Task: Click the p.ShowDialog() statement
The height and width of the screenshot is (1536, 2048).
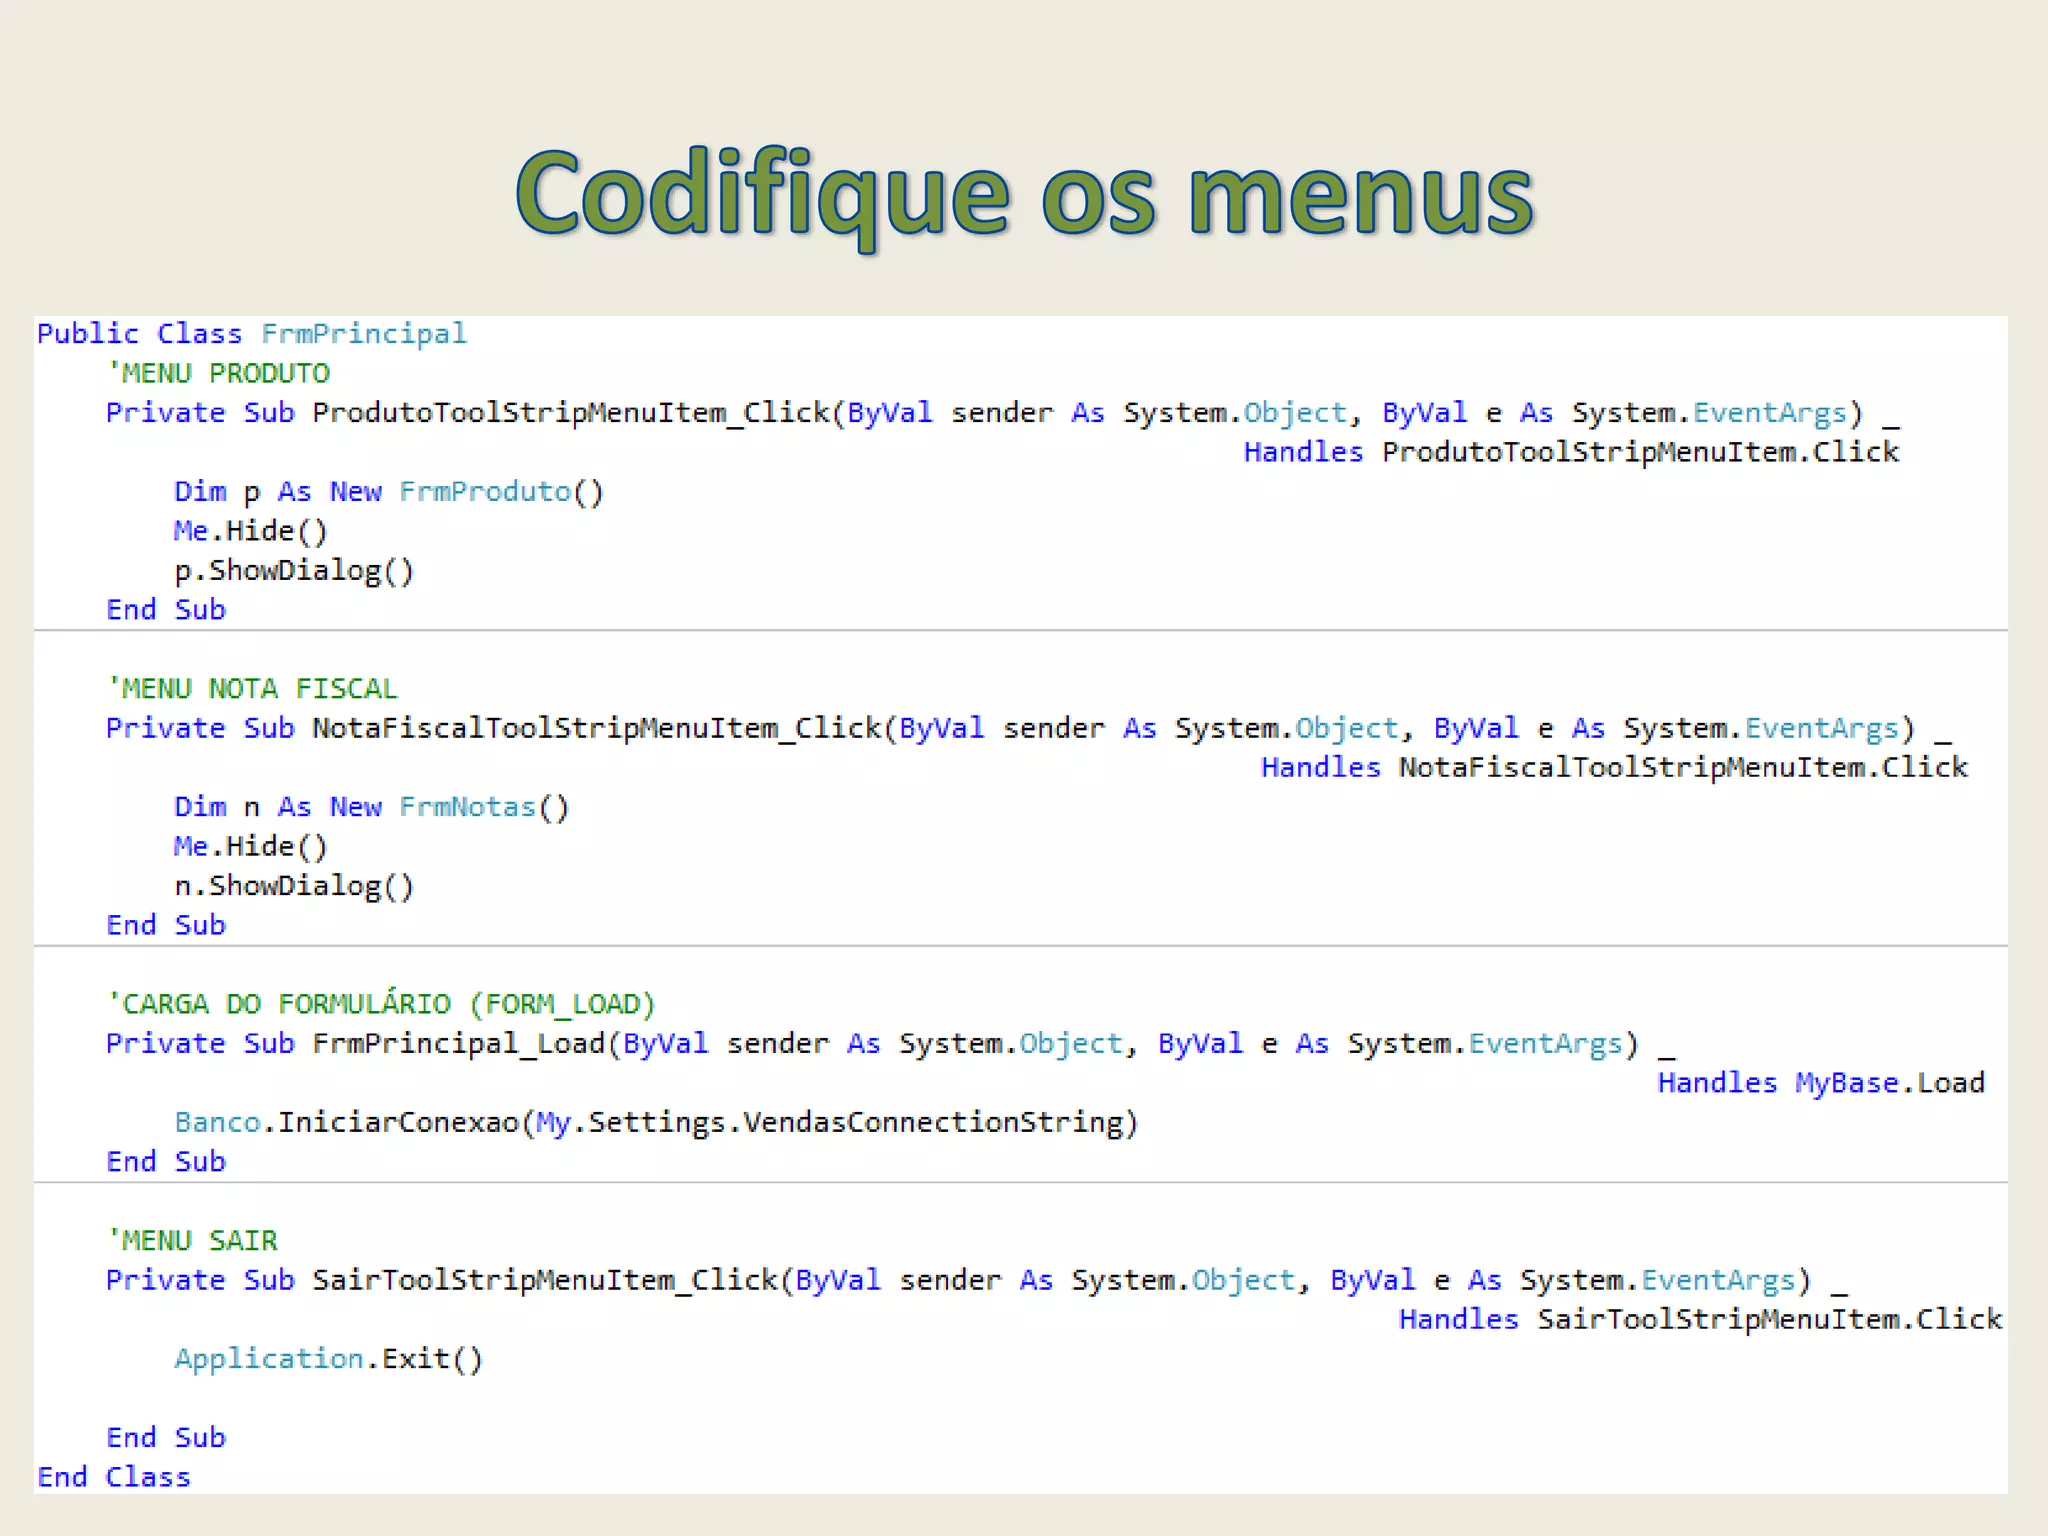Action: tap(293, 571)
